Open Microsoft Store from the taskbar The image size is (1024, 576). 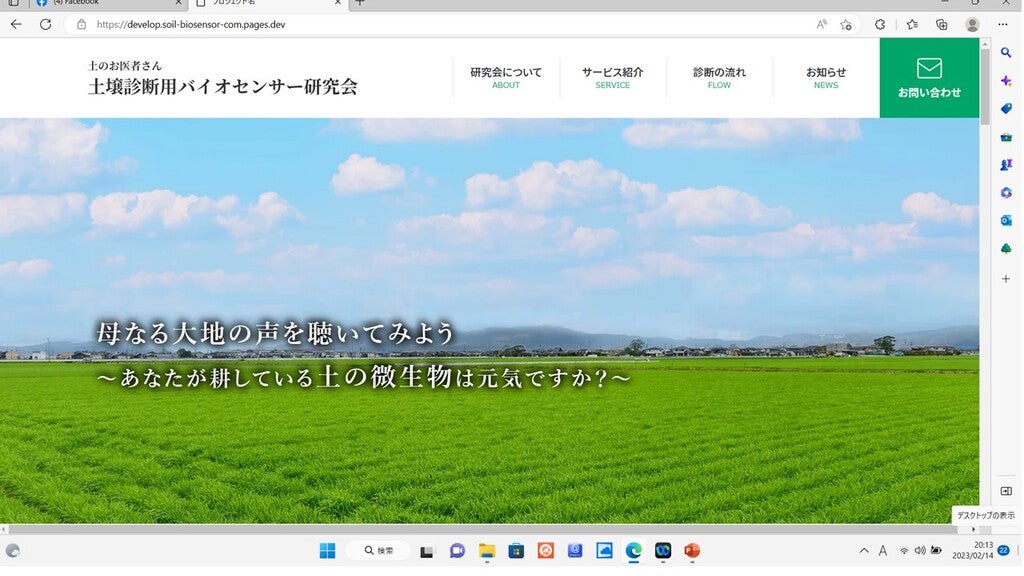pos(516,552)
